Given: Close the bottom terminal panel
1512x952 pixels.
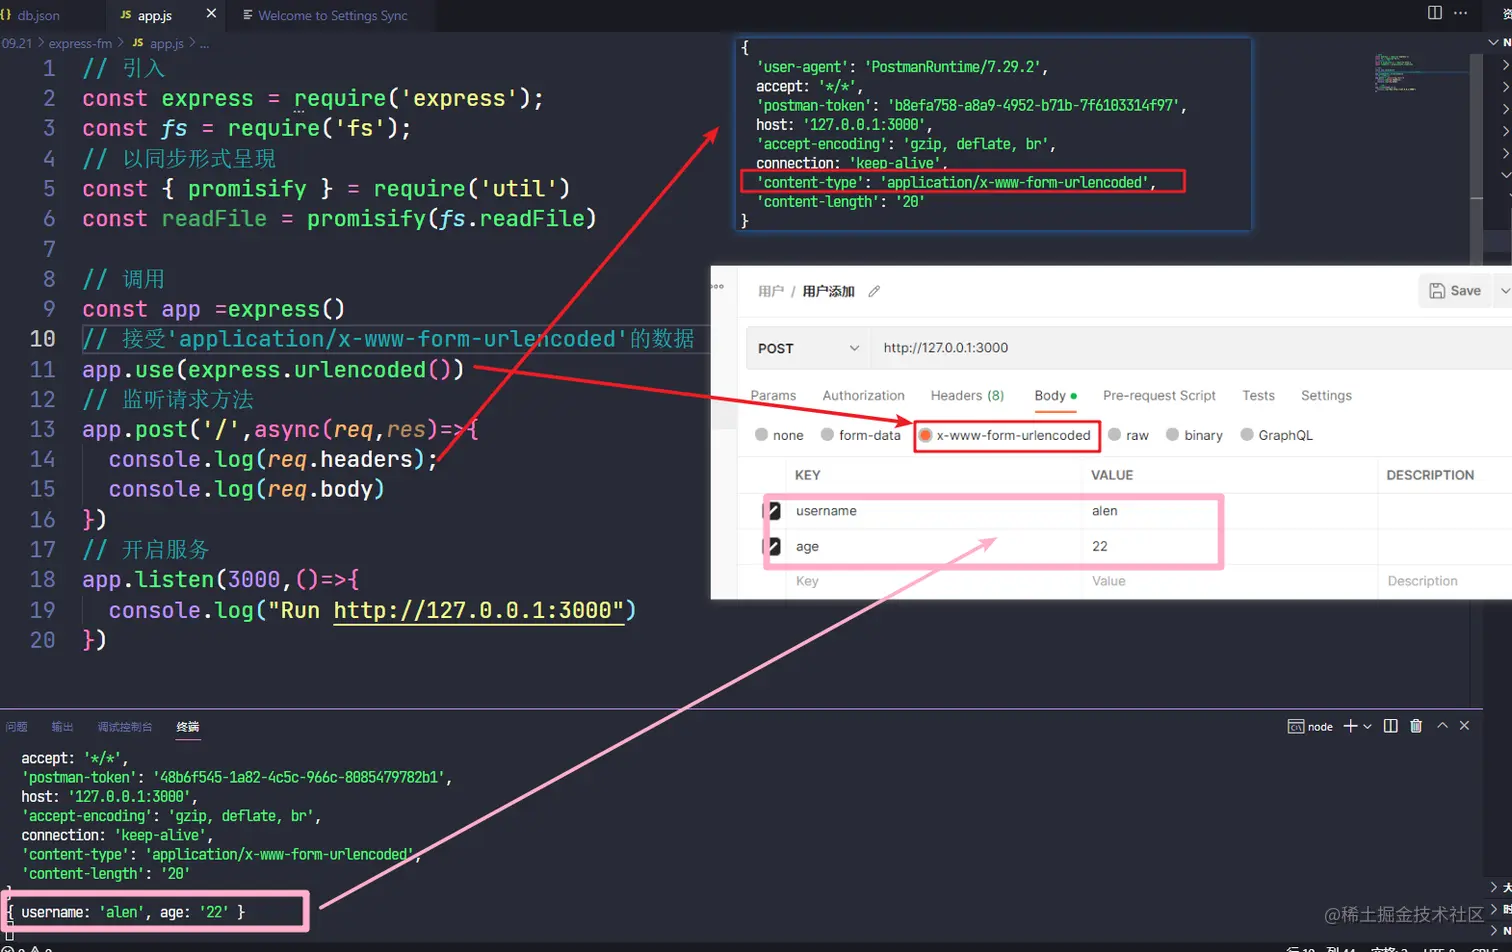Looking at the screenshot, I should coord(1464,726).
